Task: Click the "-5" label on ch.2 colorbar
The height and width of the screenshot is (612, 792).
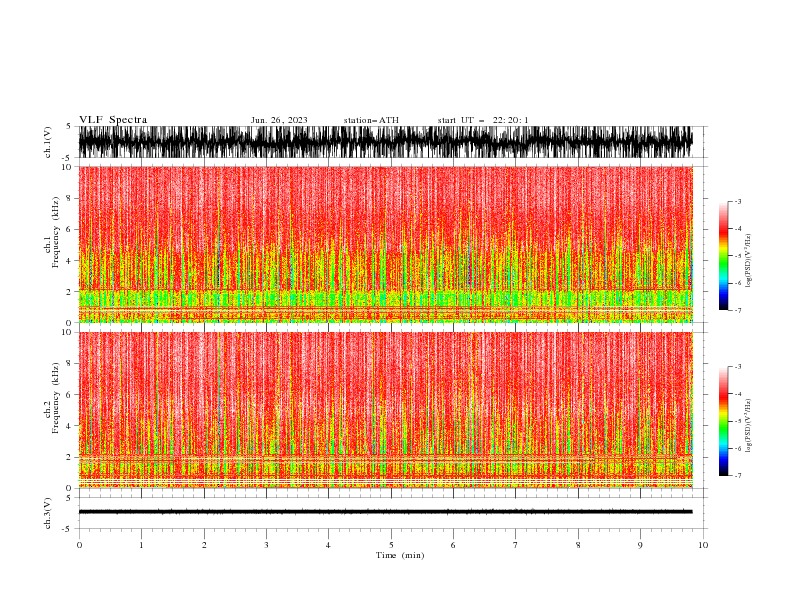Action: [x=738, y=421]
